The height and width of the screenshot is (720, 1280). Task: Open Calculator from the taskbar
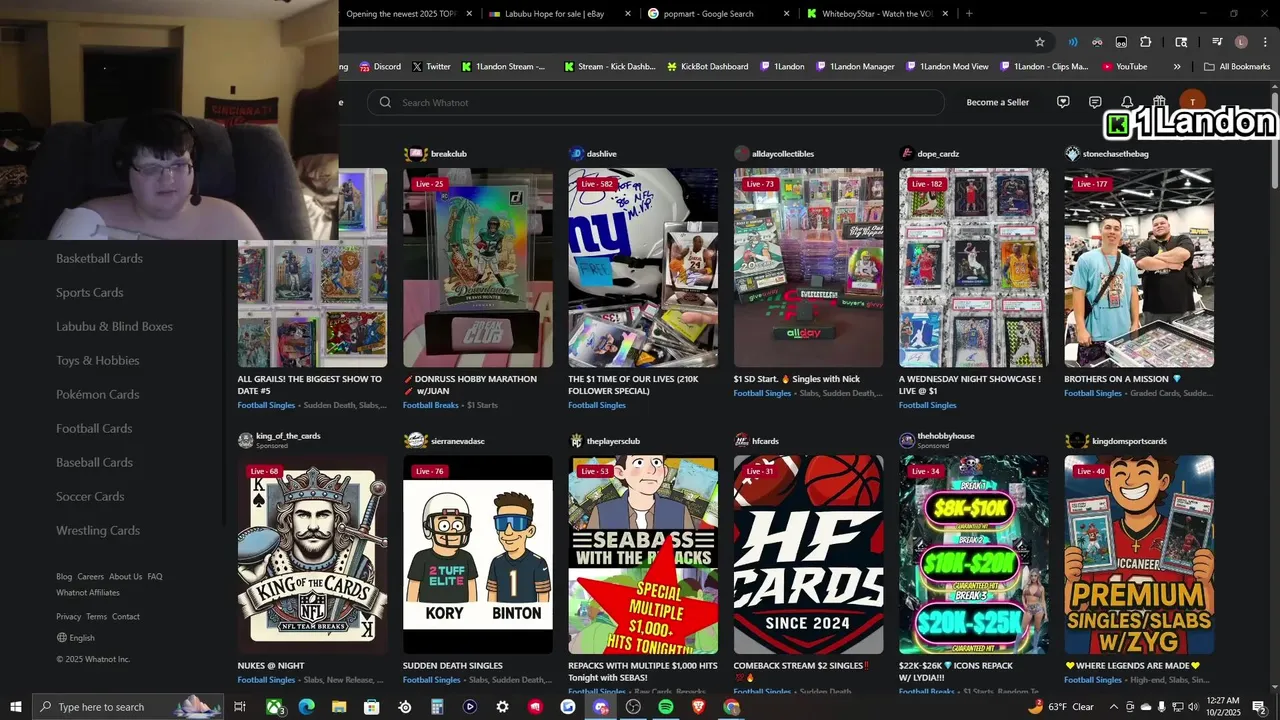point(437,707)
